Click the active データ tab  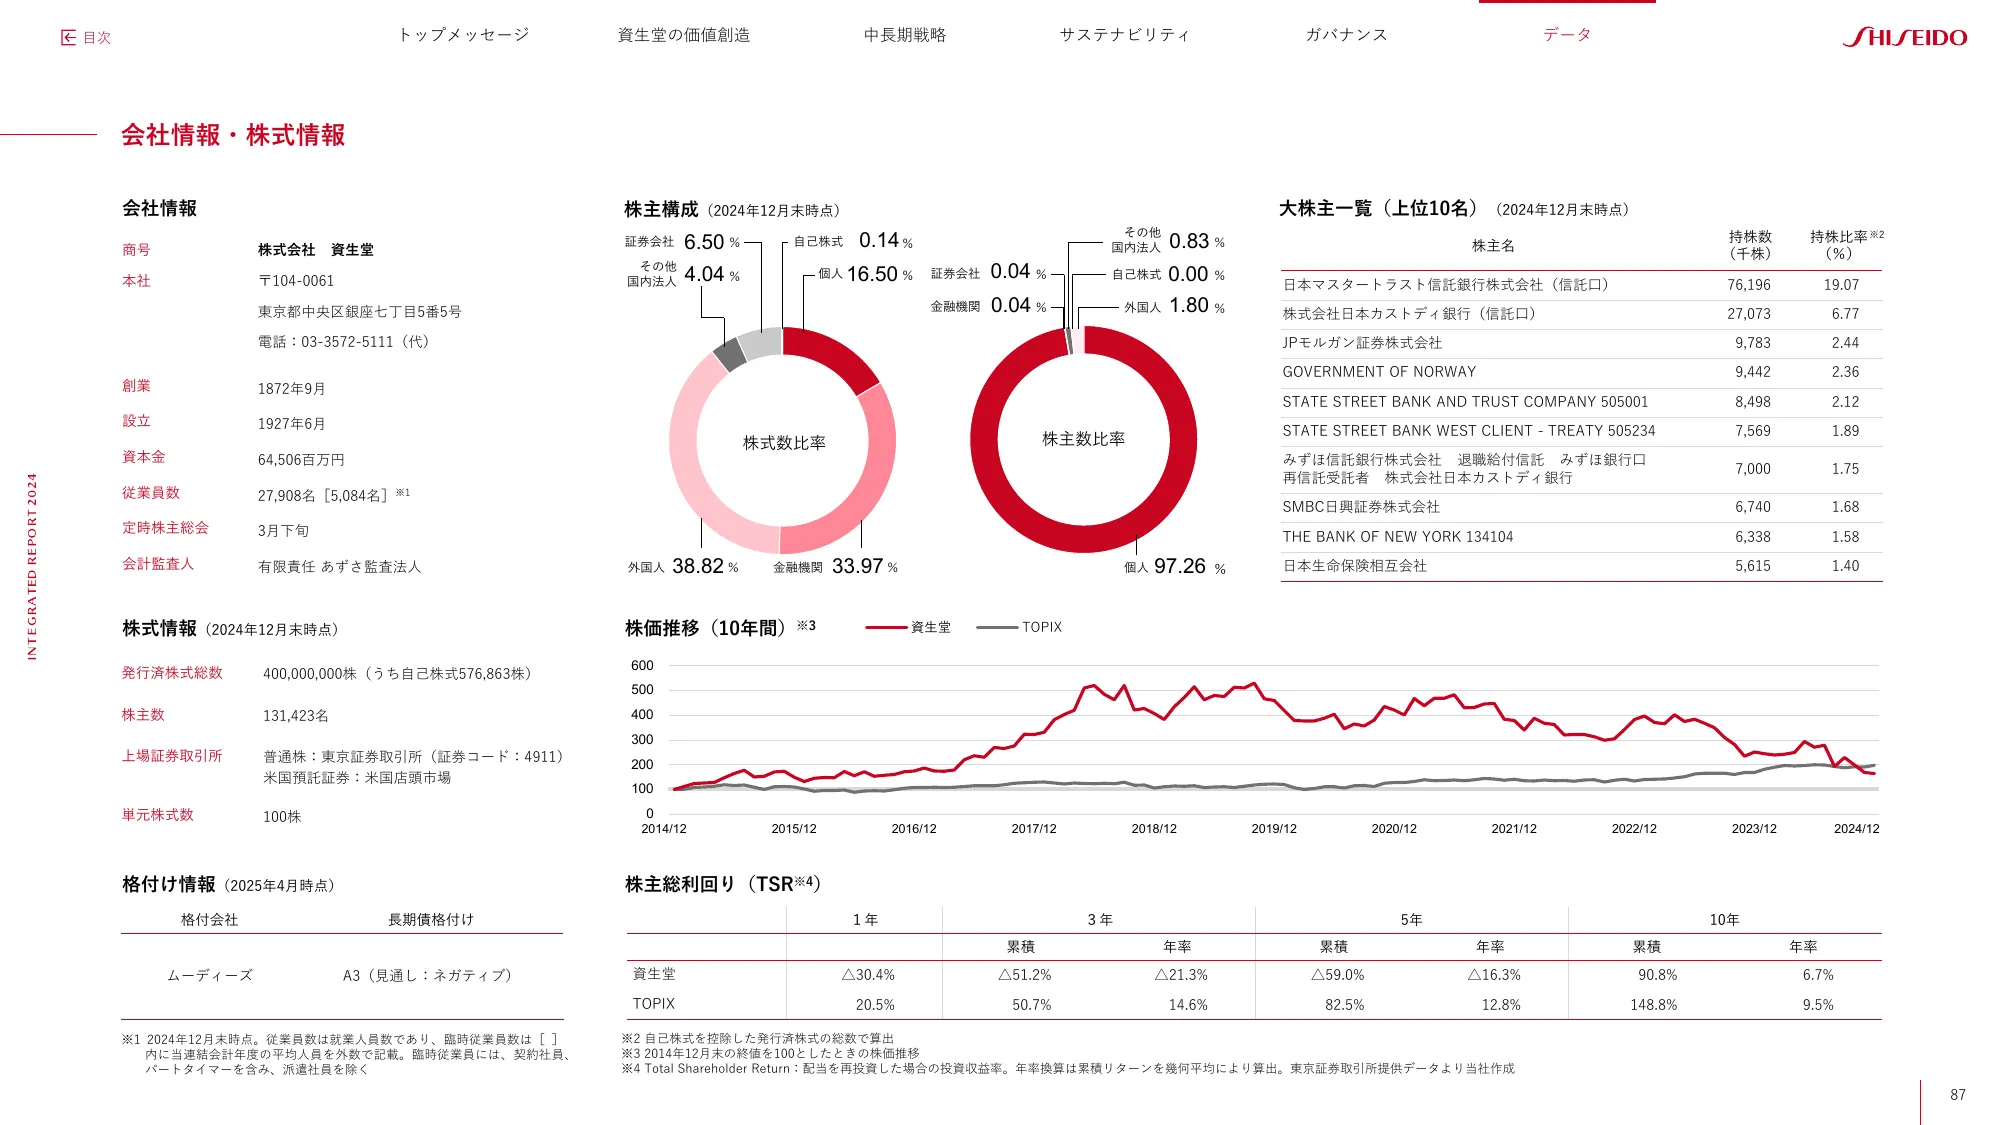(1567, 35)
